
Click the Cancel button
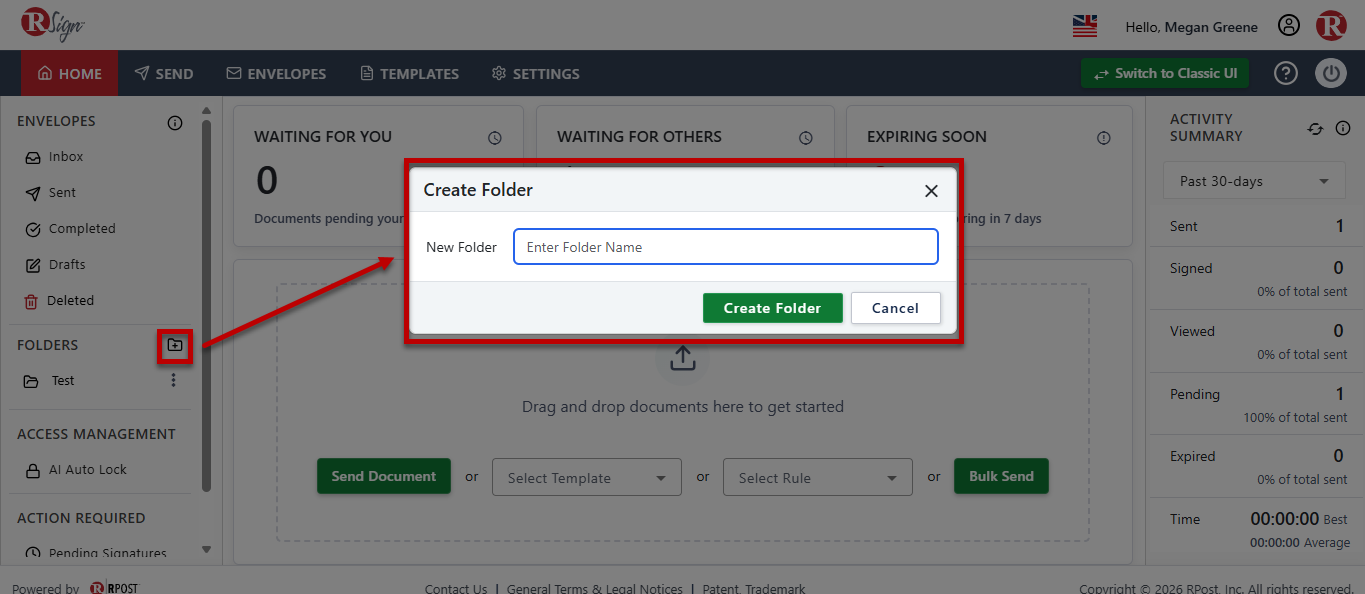896,308
